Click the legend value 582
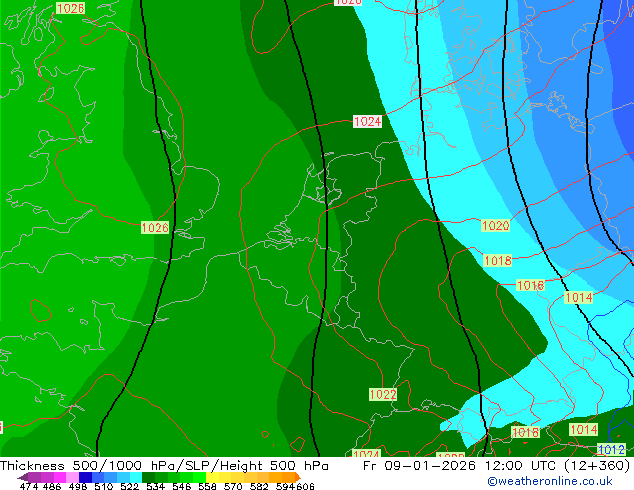 (x=259, y=486)
